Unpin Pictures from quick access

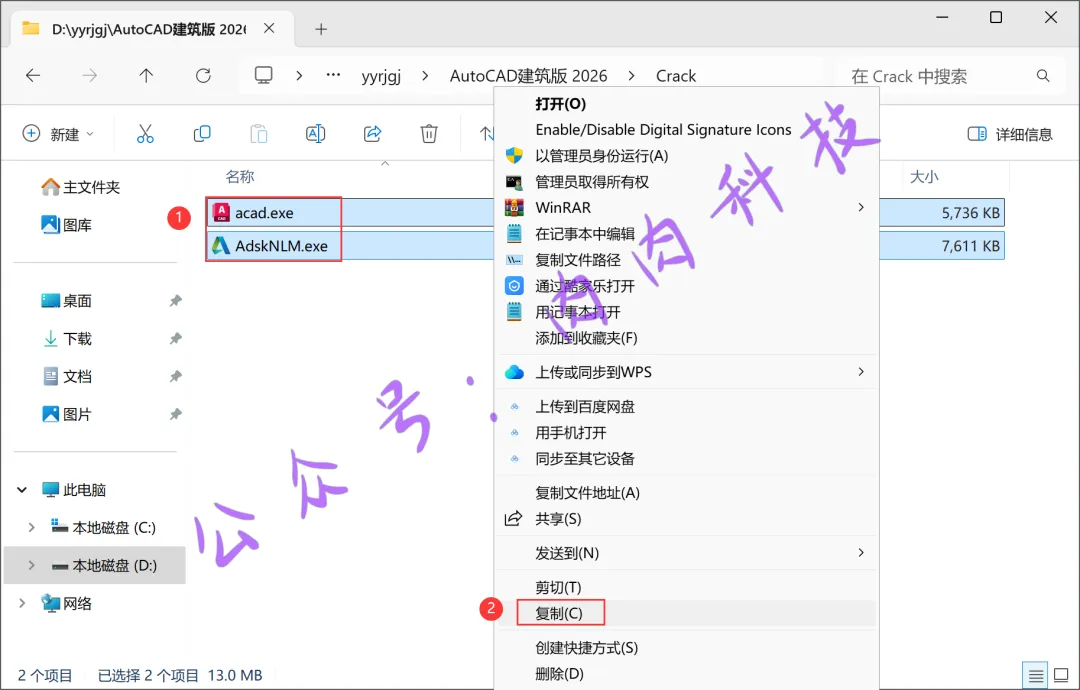point(176,415)
